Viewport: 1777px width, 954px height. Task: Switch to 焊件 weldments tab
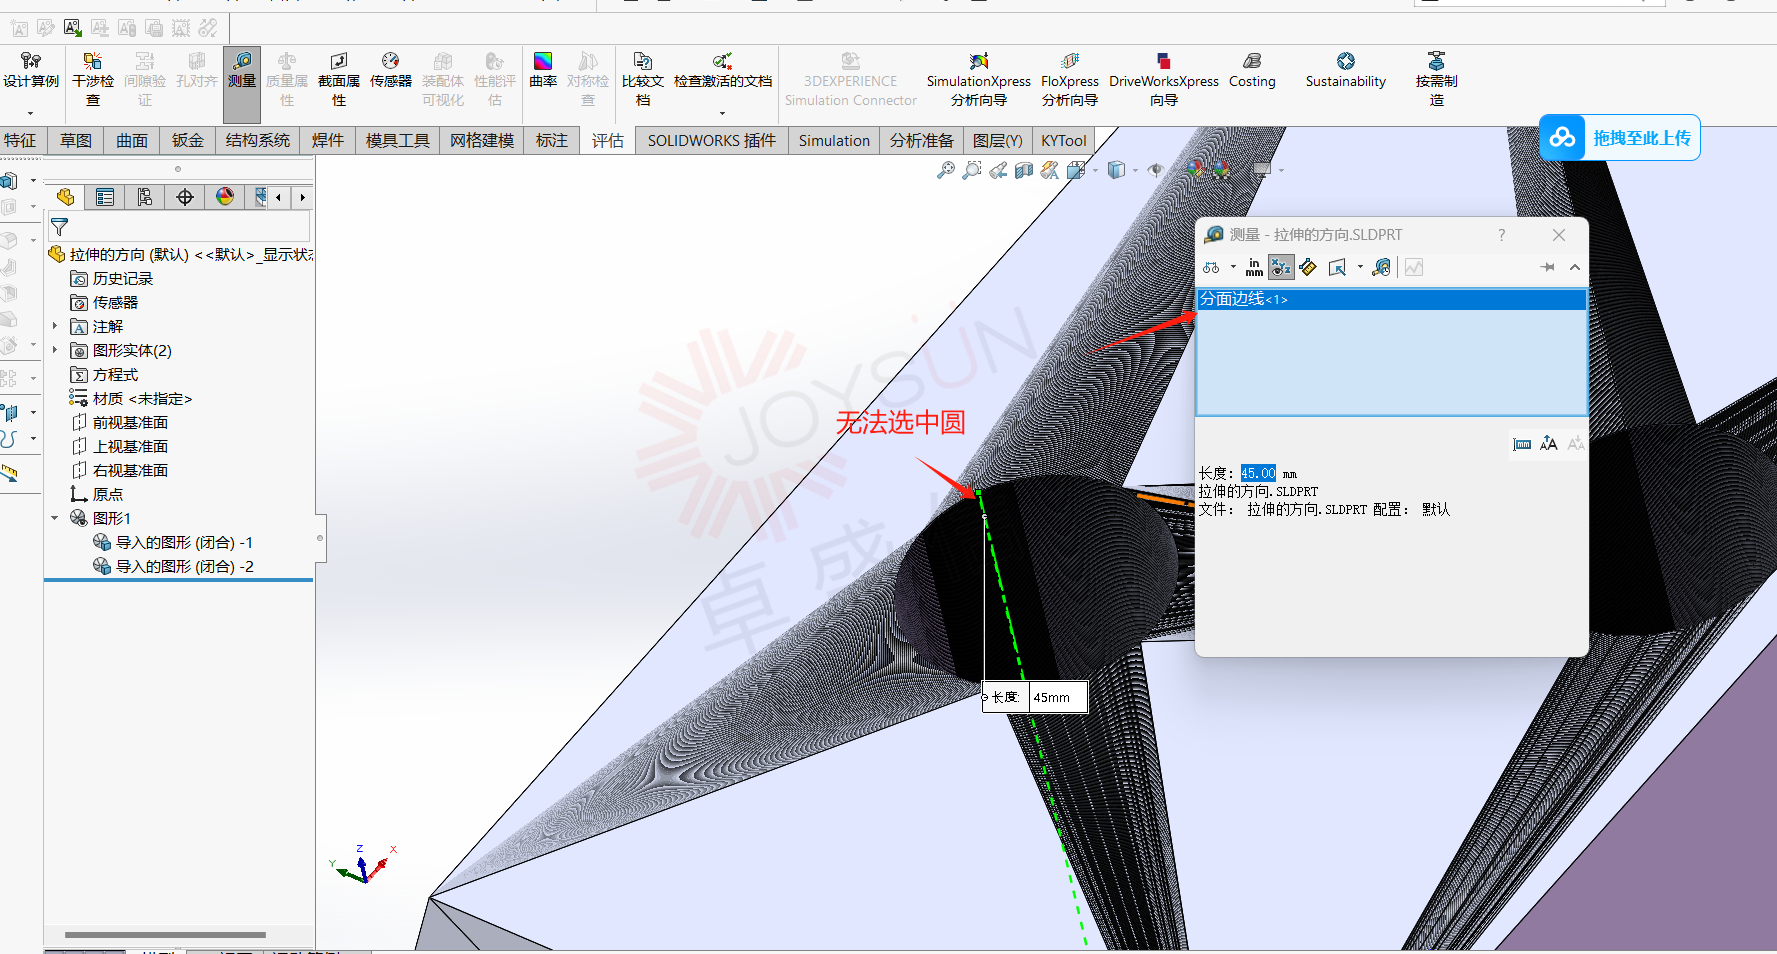(328, 141)
